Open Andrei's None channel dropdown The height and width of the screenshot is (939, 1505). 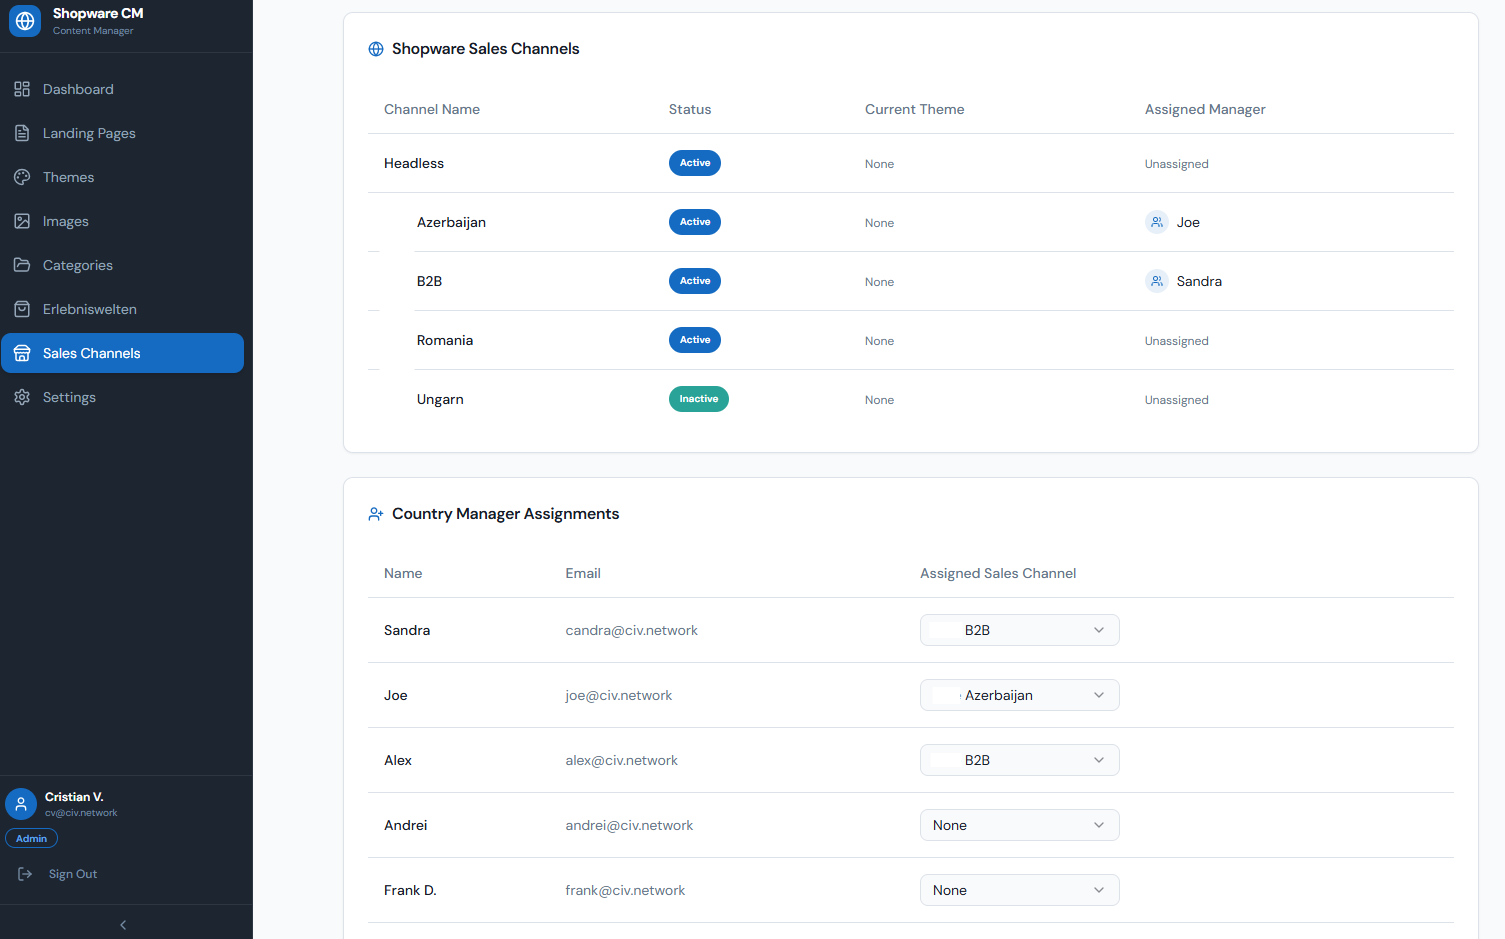point(1019,825)
